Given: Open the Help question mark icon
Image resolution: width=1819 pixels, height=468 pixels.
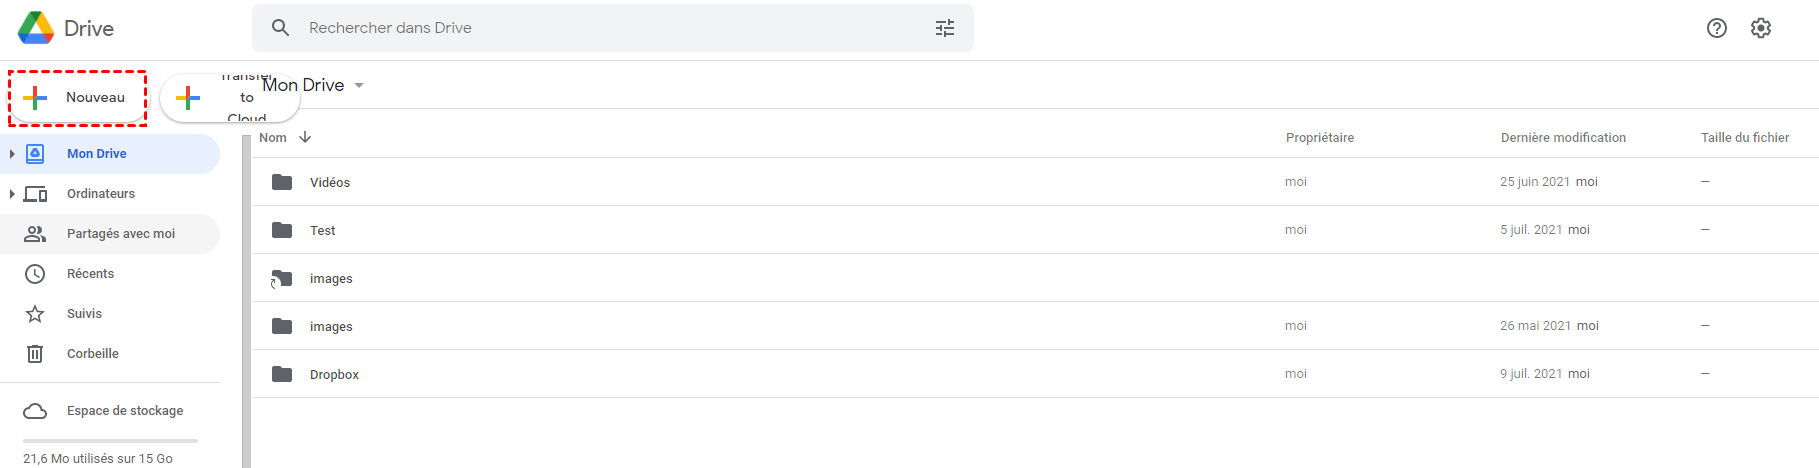Looking at the screenshot, I should 1717,28.
